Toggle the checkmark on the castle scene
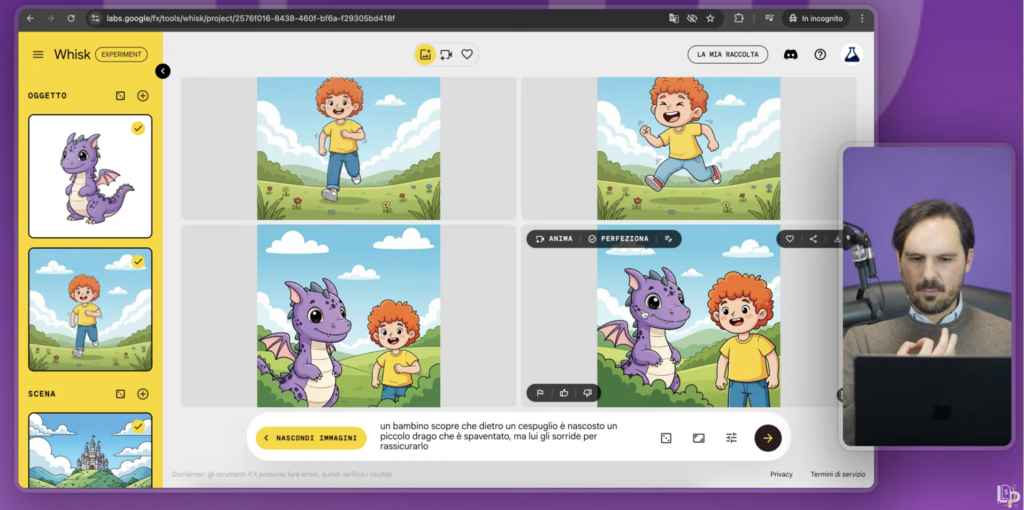The height and width of the screenshot is (510, 1024). coord(138,426)
